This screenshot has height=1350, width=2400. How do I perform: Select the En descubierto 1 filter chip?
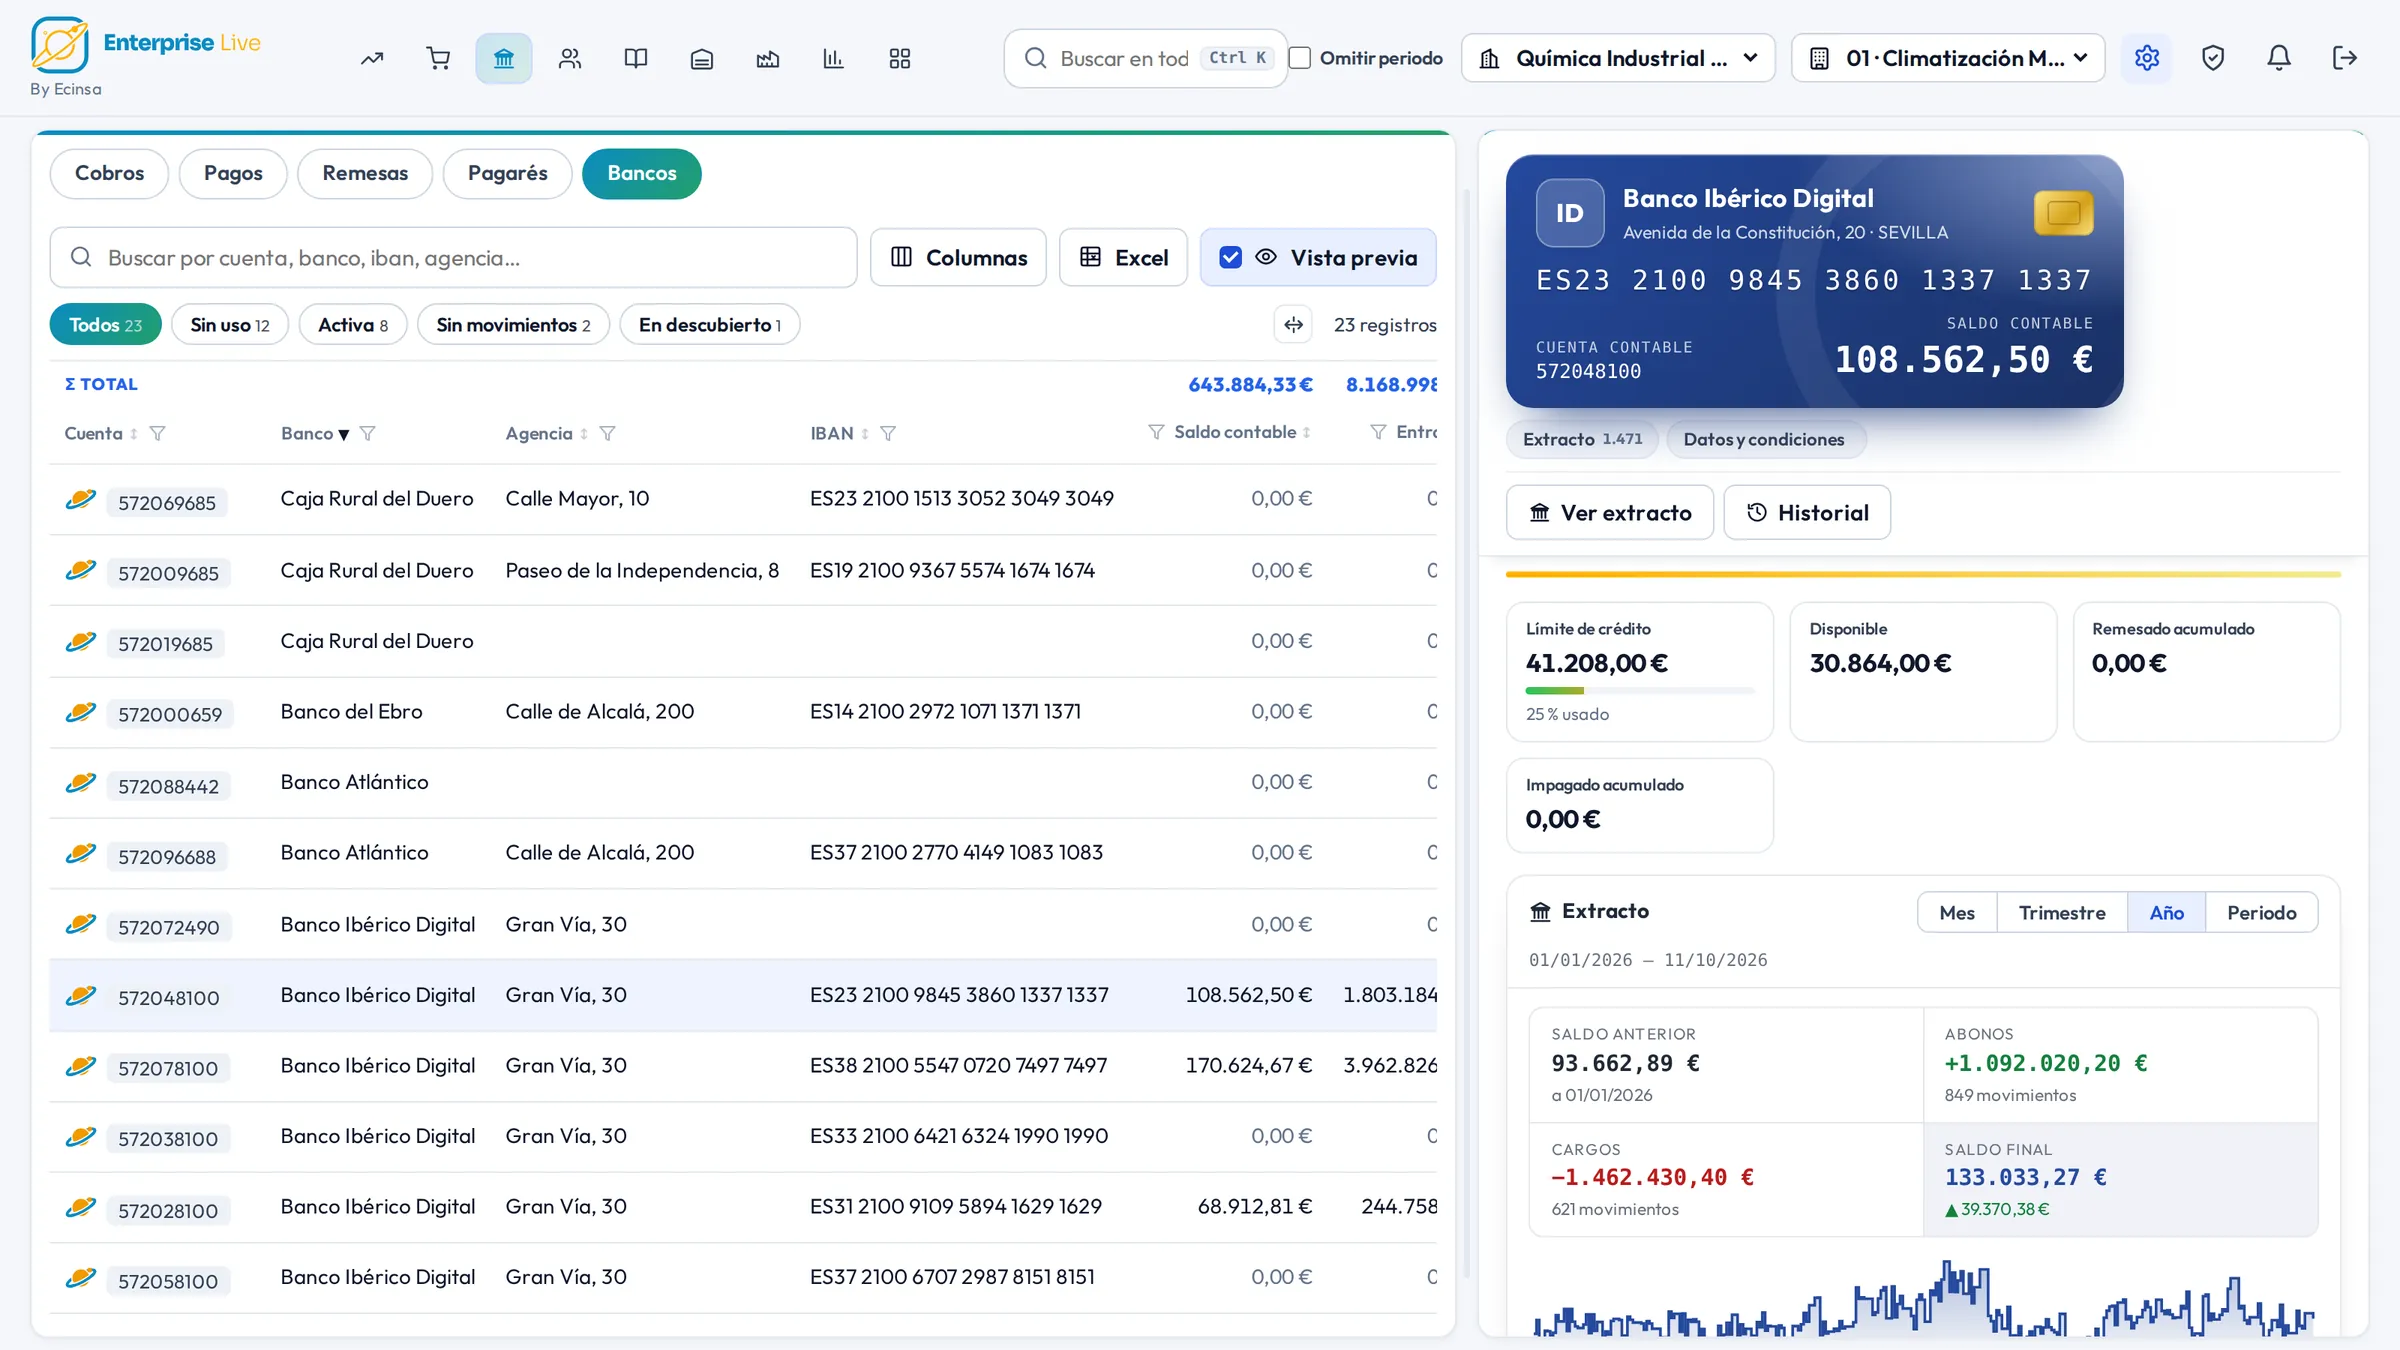pyautogui.click(x=710, y=325)
